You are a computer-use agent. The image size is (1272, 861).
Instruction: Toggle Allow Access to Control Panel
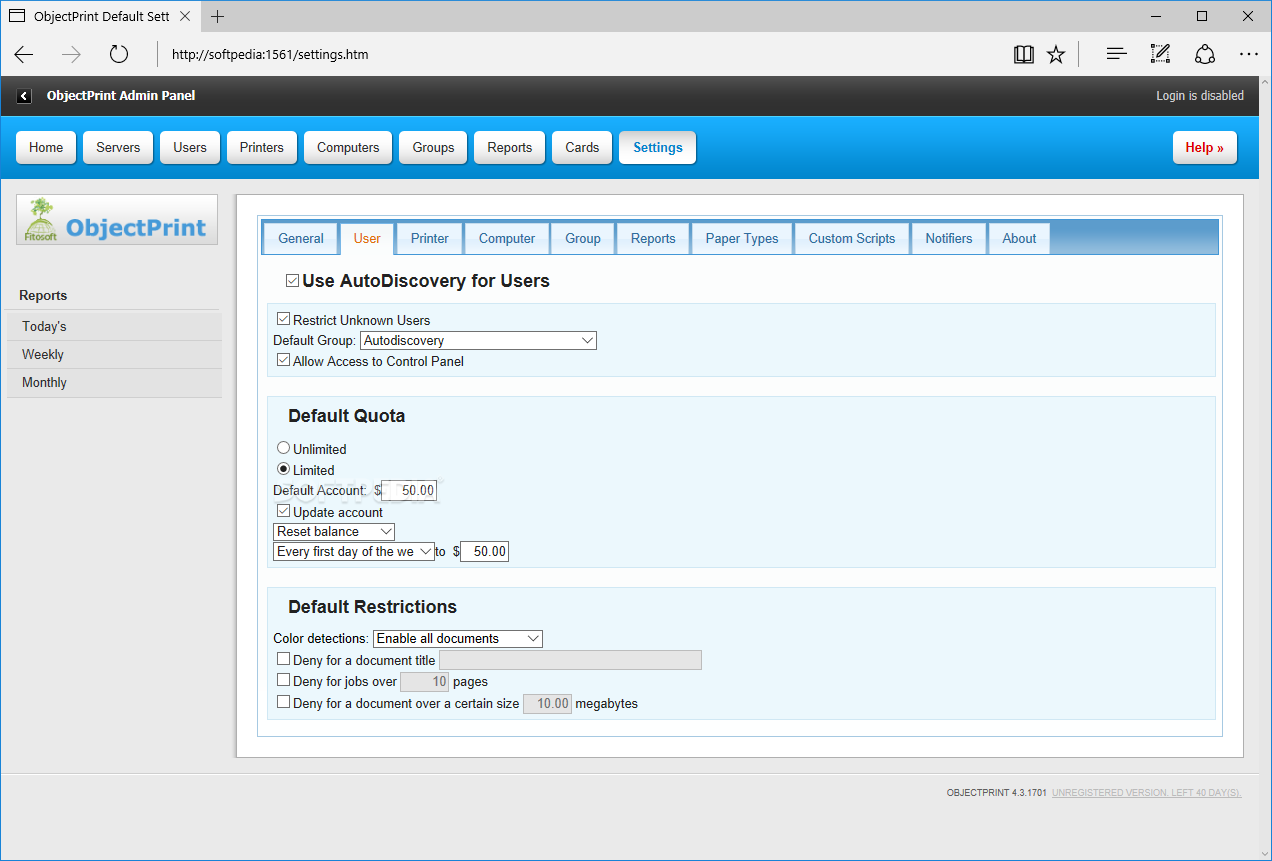point(284,360)
